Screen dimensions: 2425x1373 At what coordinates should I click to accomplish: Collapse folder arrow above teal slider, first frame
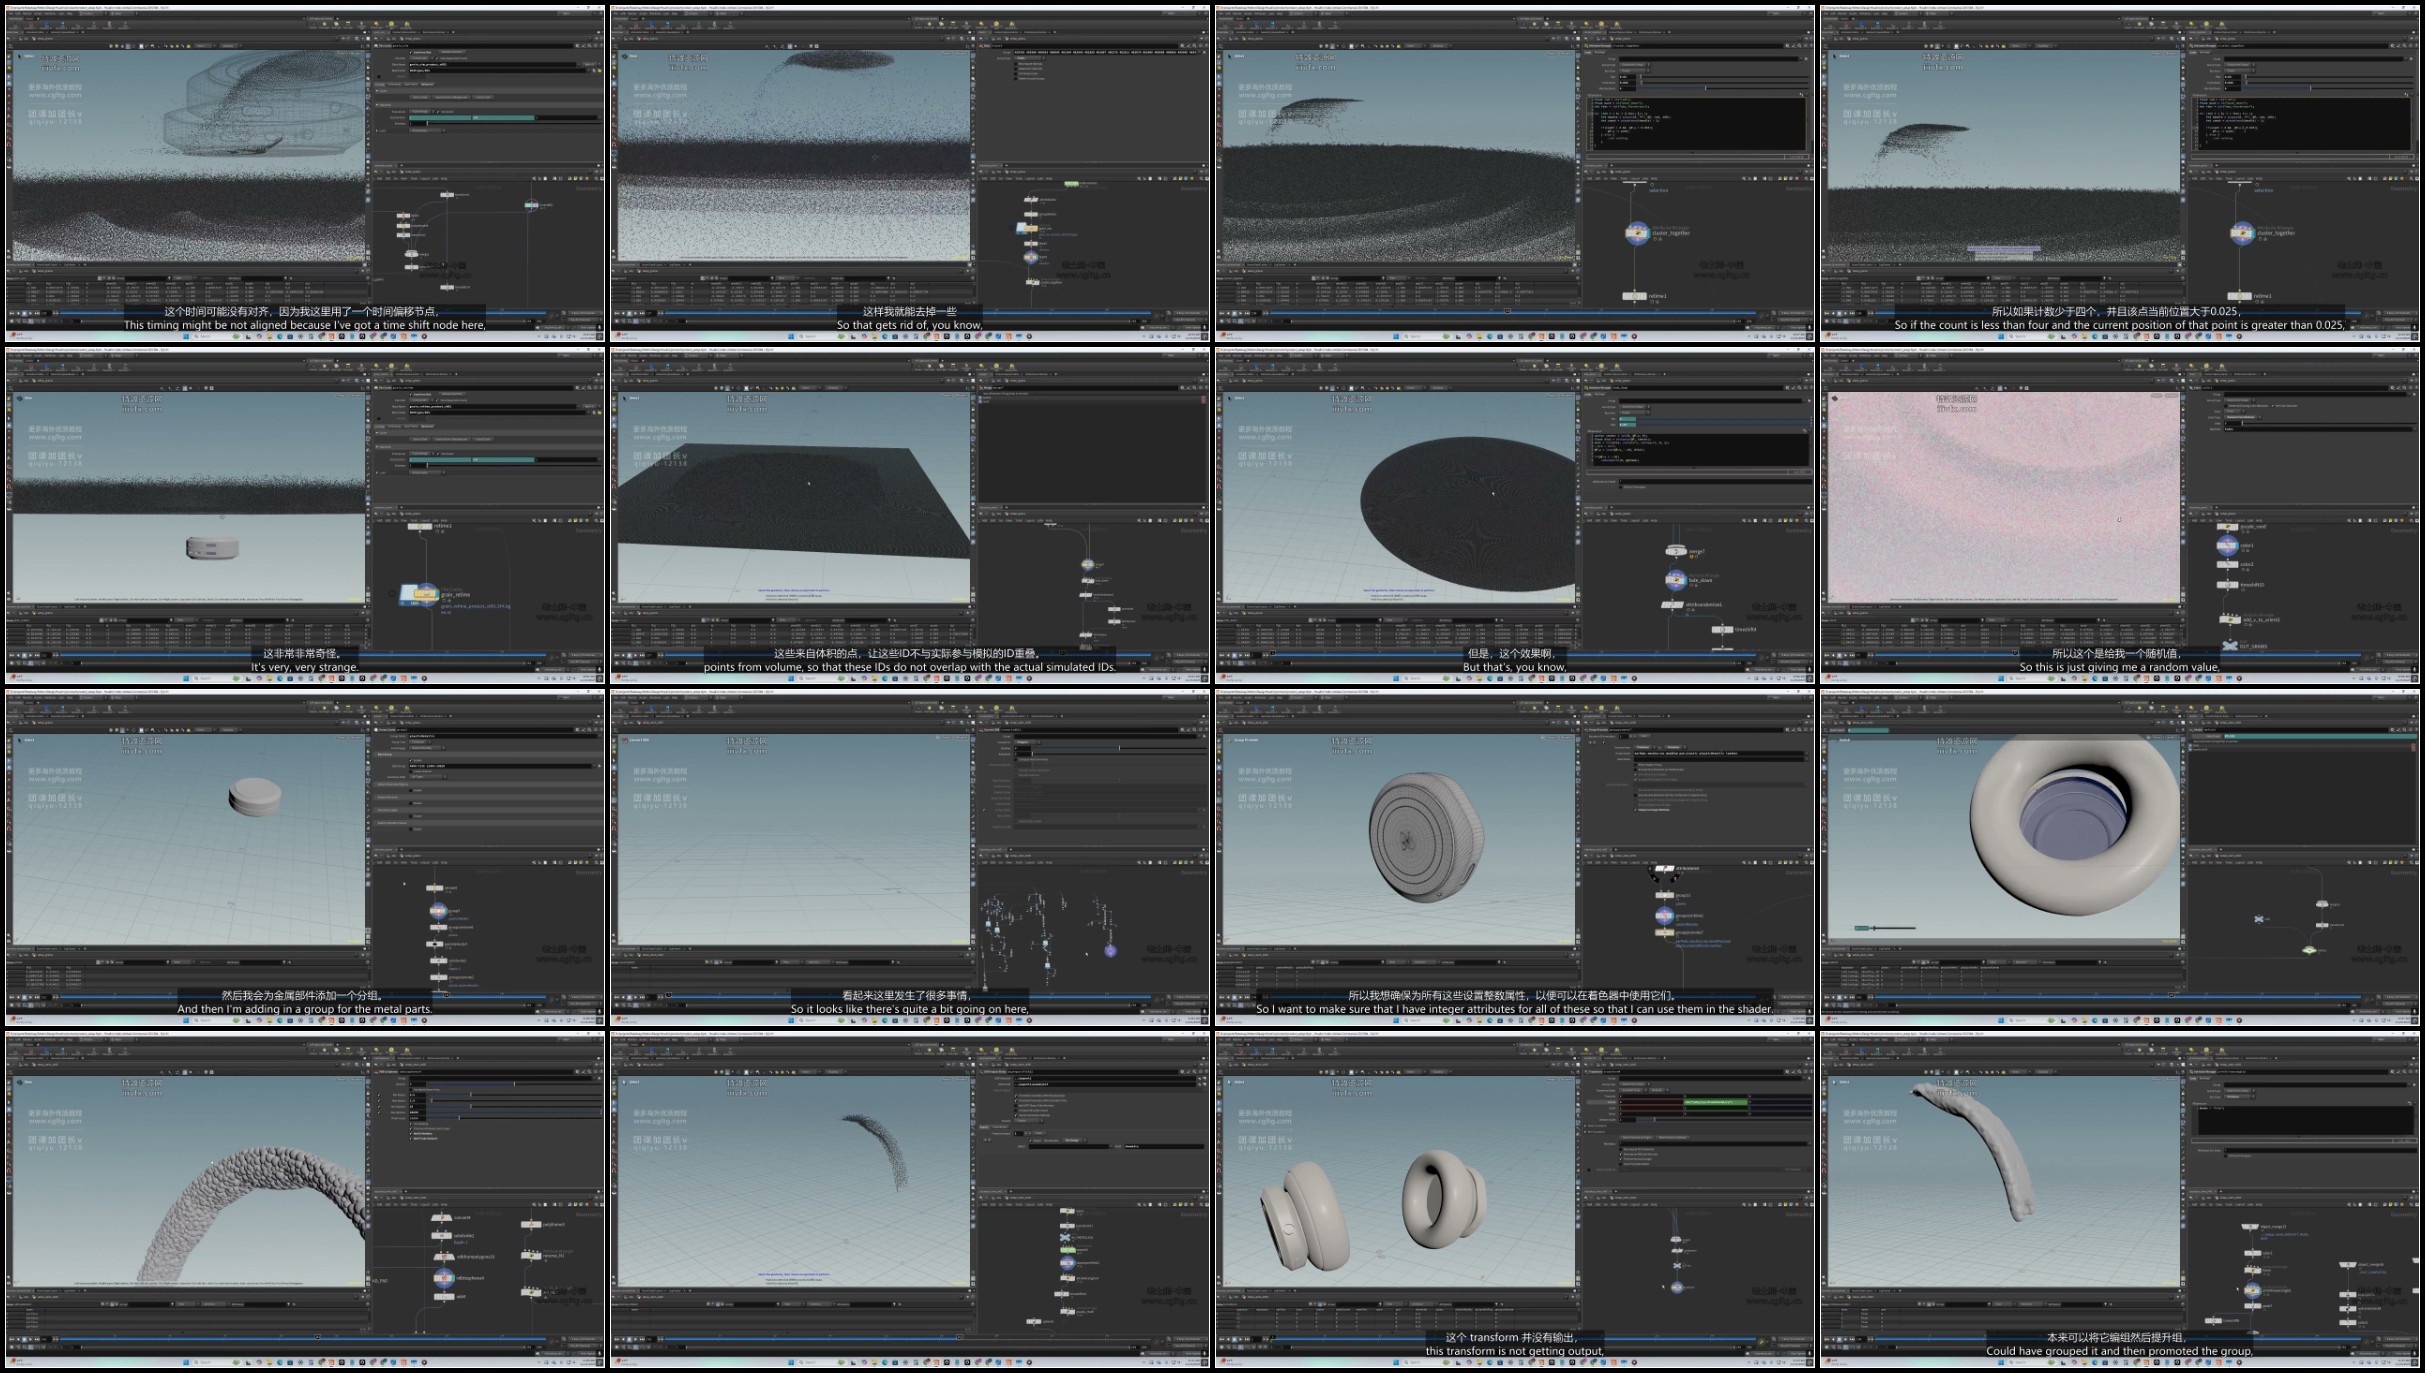(x=378, y=104)
